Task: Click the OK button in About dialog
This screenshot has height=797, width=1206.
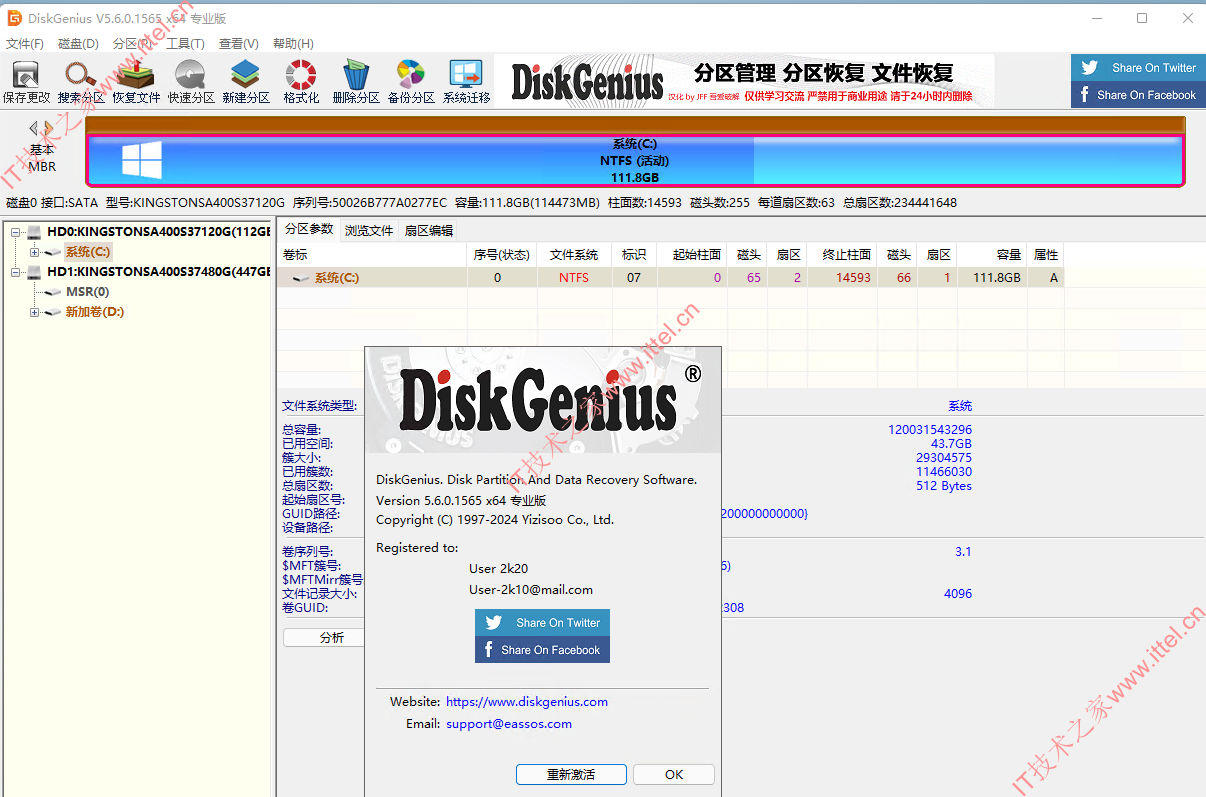Action: click(x=674, y=774)
